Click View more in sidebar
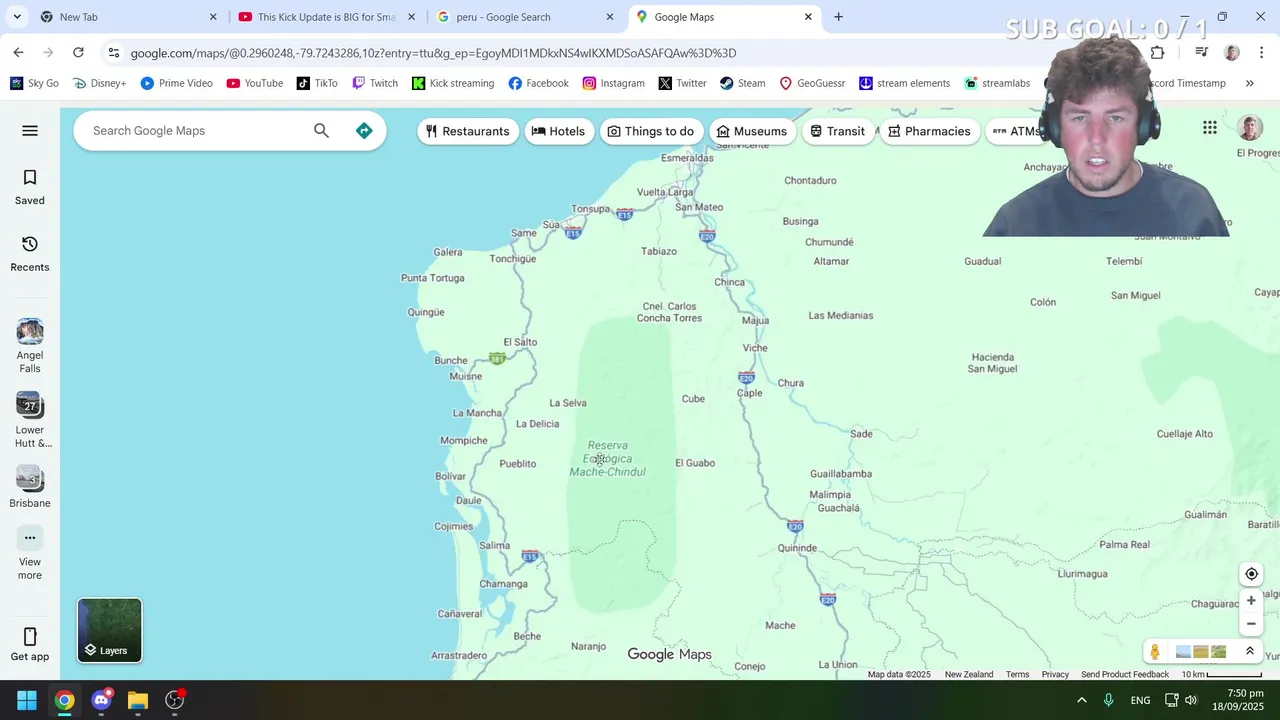1280x720 pixels. pos(30,555)
